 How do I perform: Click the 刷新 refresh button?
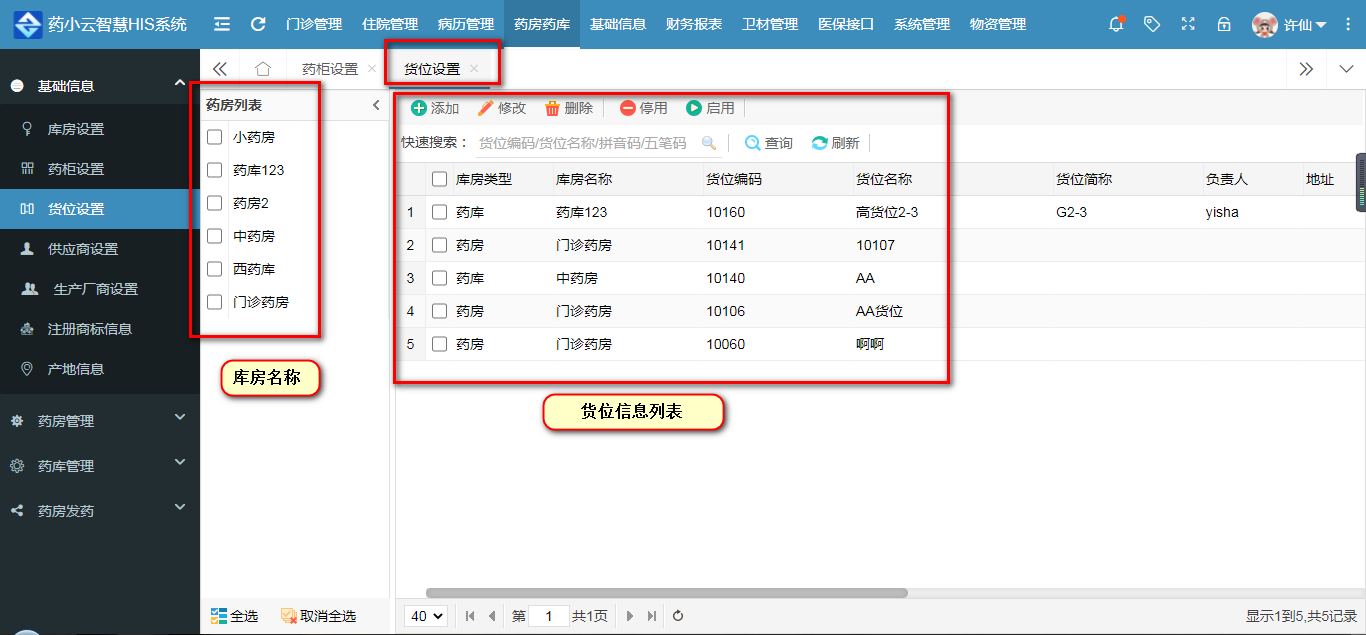point(836,143)
